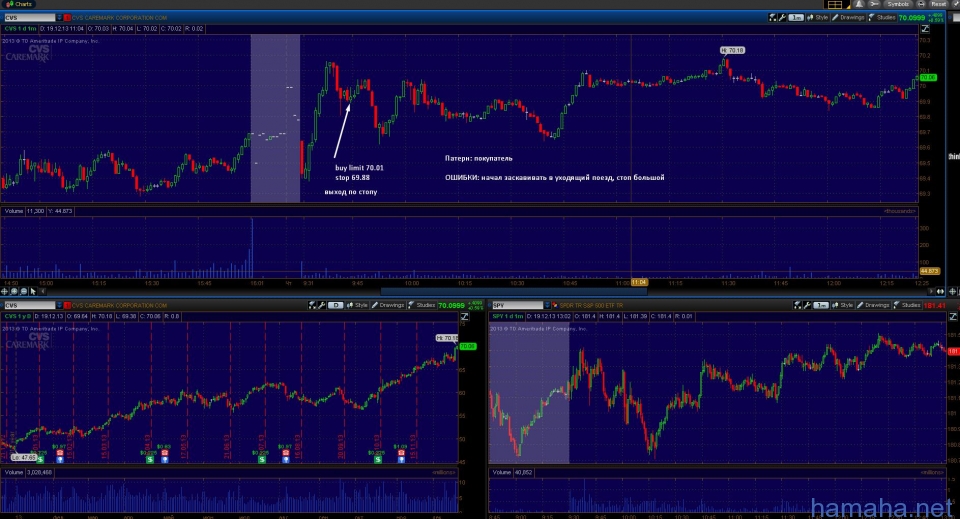The height and width of the screenshot is (519, 960).
Task: Click the crosshair icon at bottom right of main chart
Action: pos(953,291)
